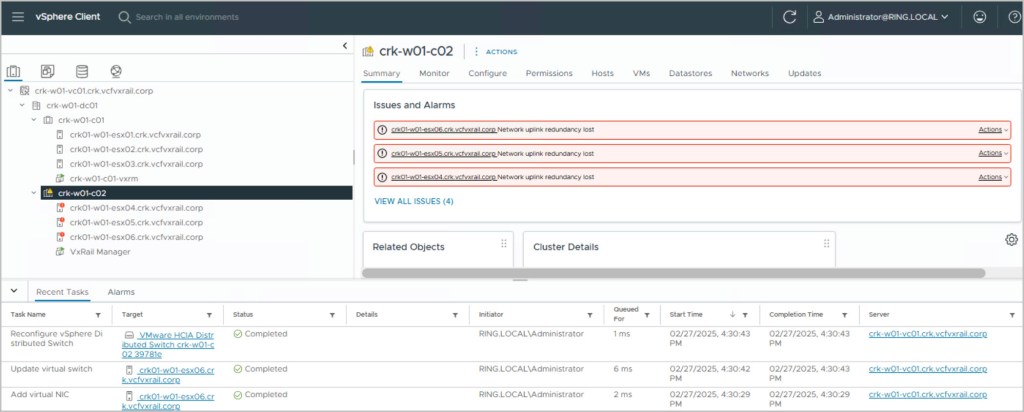Switch to the Alarms tab
Screen dimensions: 1024x412
point(121,292)
